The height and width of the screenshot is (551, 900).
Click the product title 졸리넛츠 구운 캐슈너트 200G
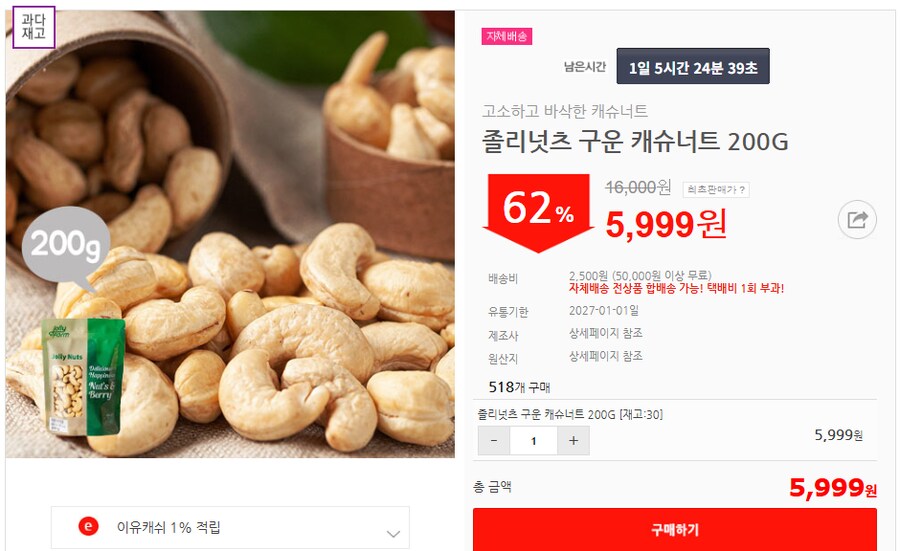pos(635,141)
